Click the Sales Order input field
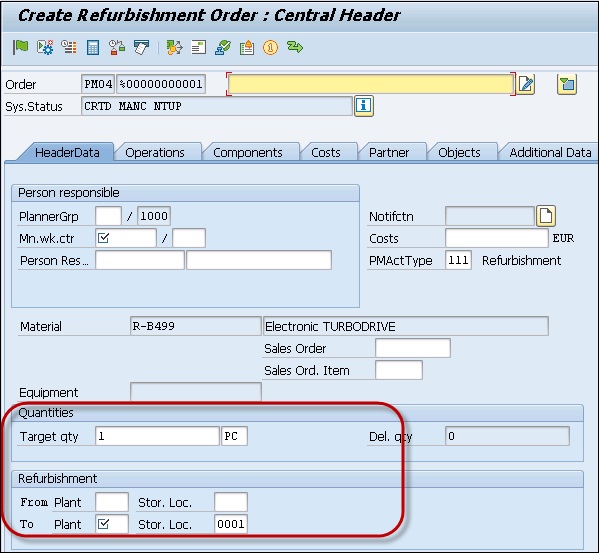 [x=413, y=348]
